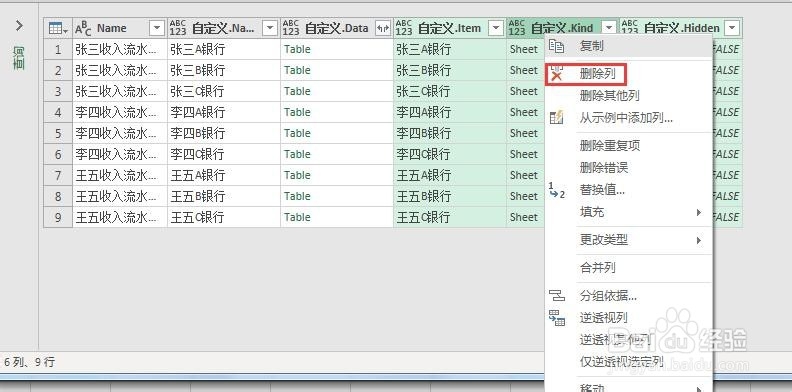The image size is (792, 392).
Task: Click the 查询 pane label
Action: [19, 59]
